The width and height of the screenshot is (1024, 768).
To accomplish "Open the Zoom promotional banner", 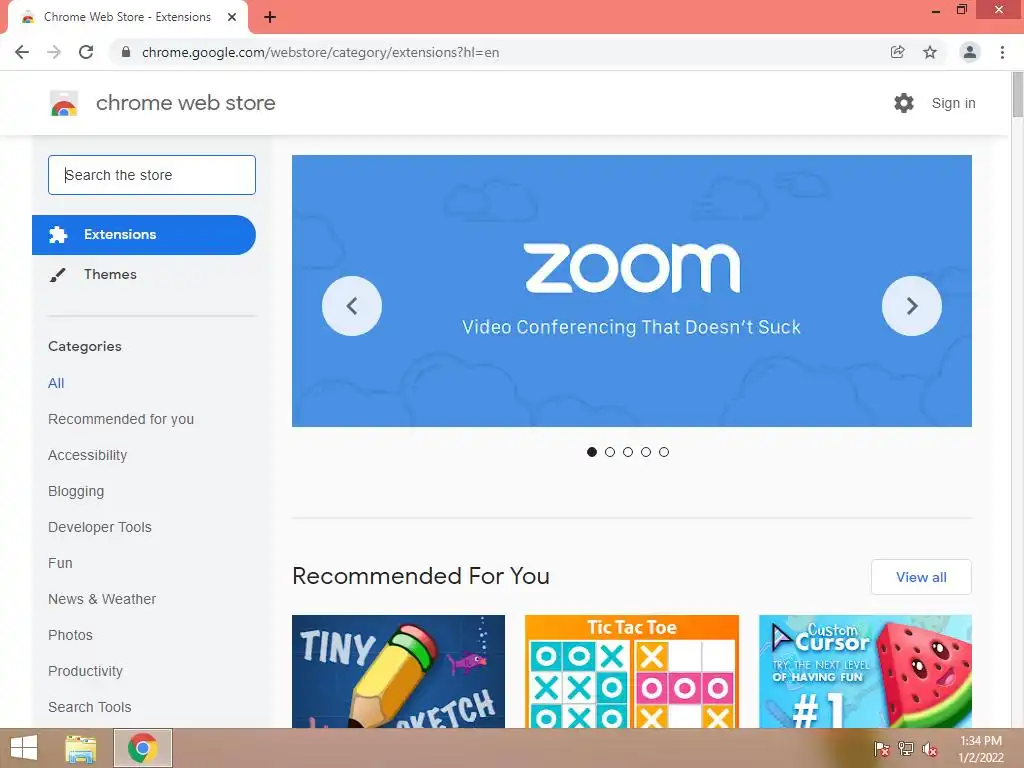I will [632, 291].
